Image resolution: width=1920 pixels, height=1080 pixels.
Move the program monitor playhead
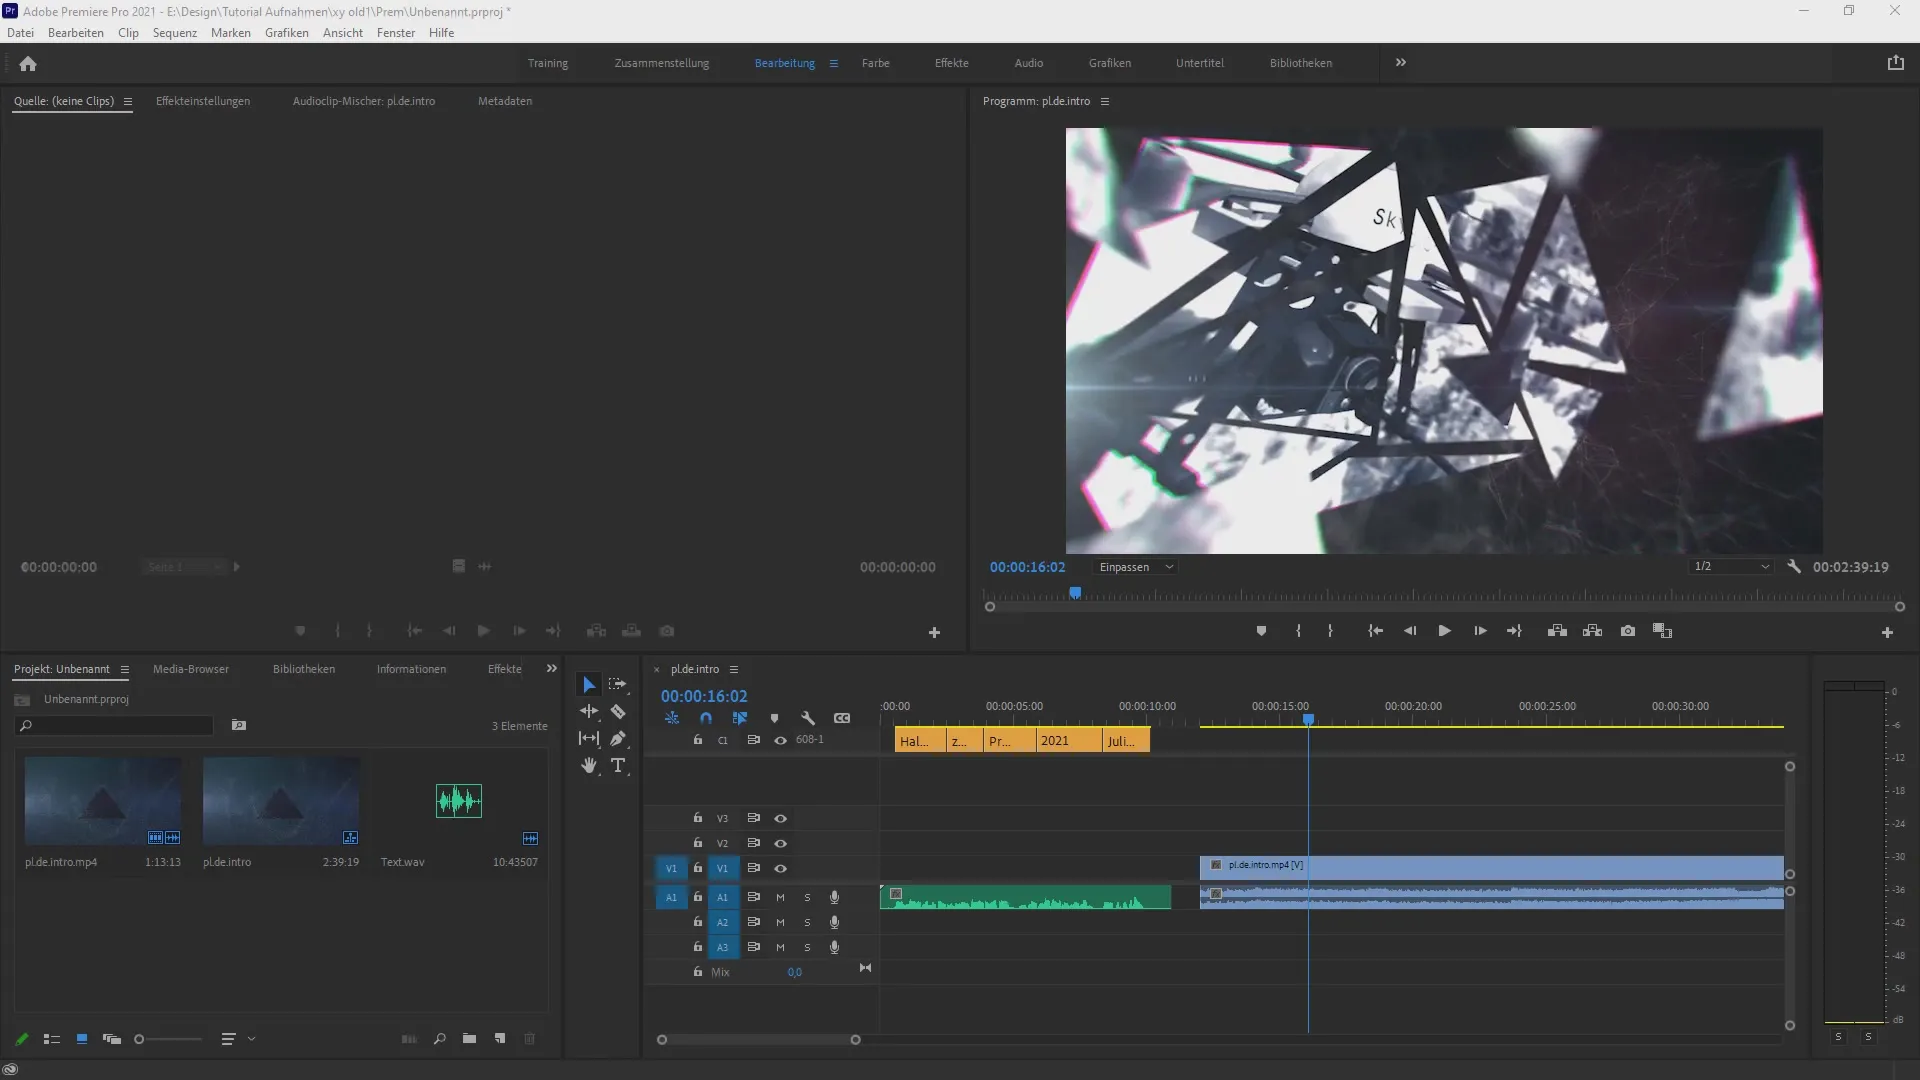[x=1075, y=593]
